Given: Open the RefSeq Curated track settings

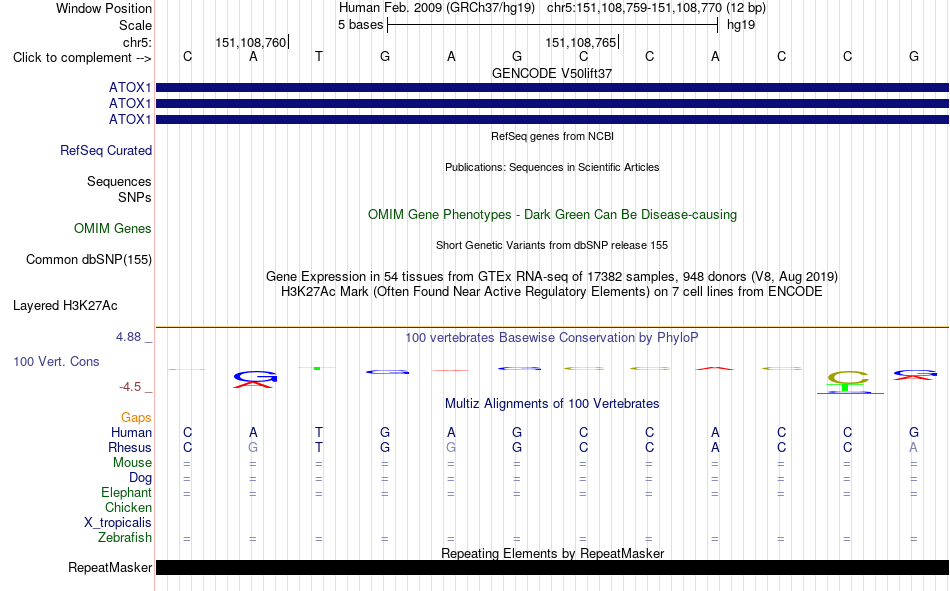Looking at the screenshot, I should [x=105, y=150].
